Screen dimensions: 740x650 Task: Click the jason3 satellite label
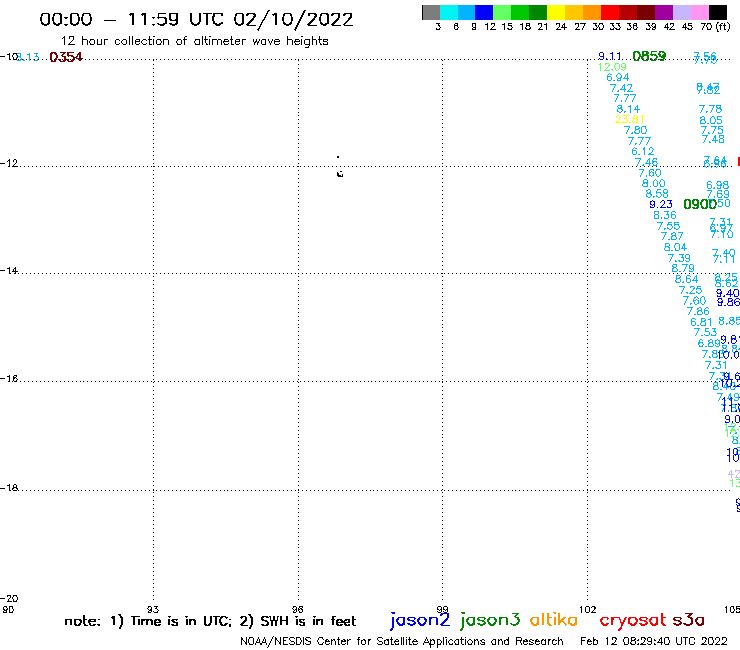tap(490, 620)
